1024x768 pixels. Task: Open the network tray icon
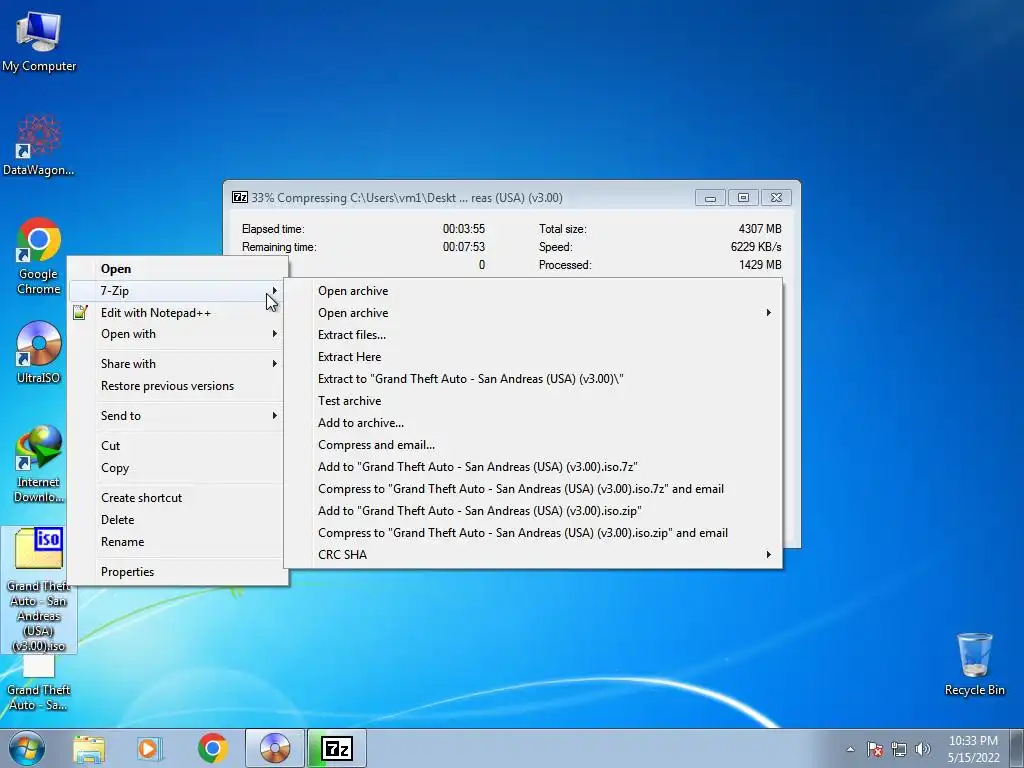pyautogui.click(x=899, y=749)
